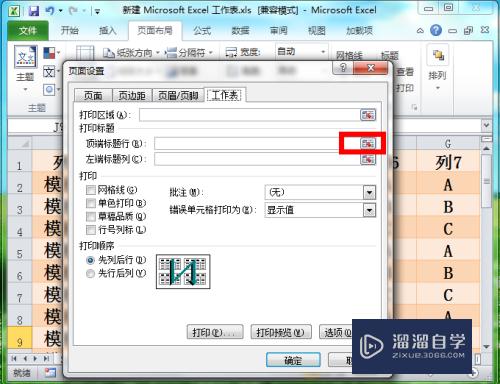This screenshot has height=384, width=500.
Task: Open the theme colors icon dropdown
Action: pyautogui.click(x=51, y=53)
